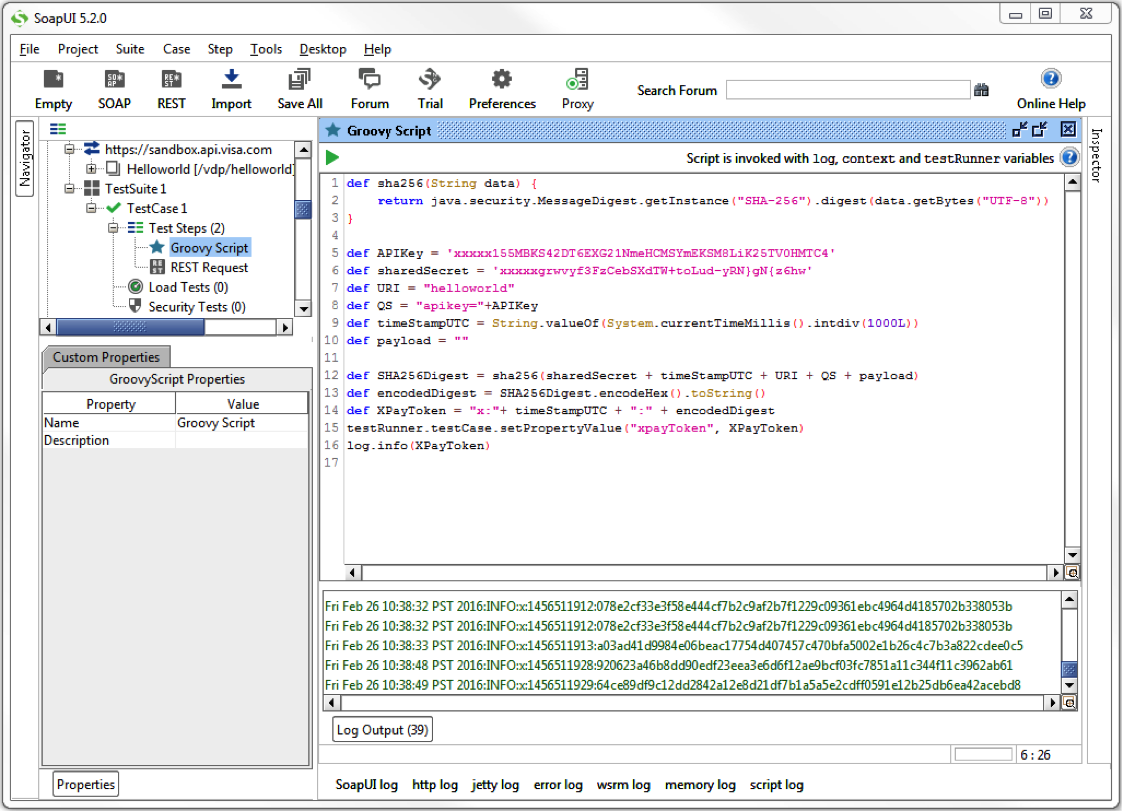The image size is (1122, 811).
Task: Expand the Helloworld resource node
Action: click(x=91, y=169)
